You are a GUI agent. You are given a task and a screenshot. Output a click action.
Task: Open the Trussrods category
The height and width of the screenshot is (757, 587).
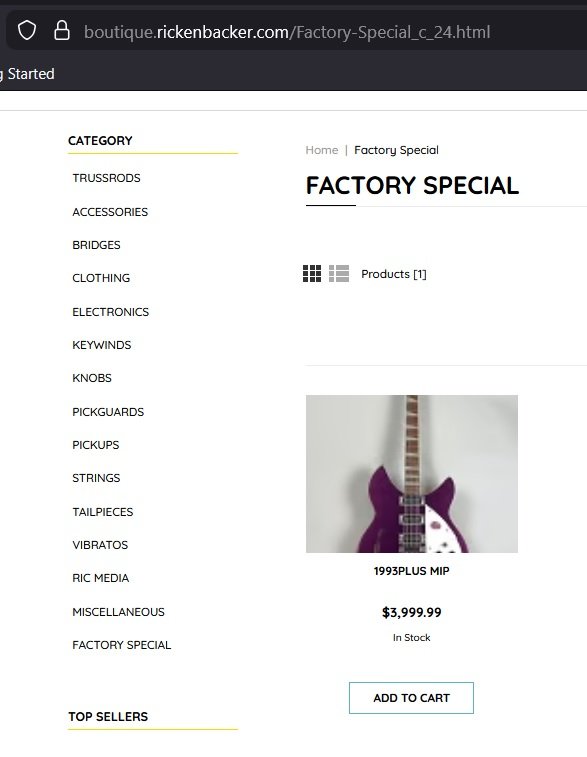tap(106, 178)
